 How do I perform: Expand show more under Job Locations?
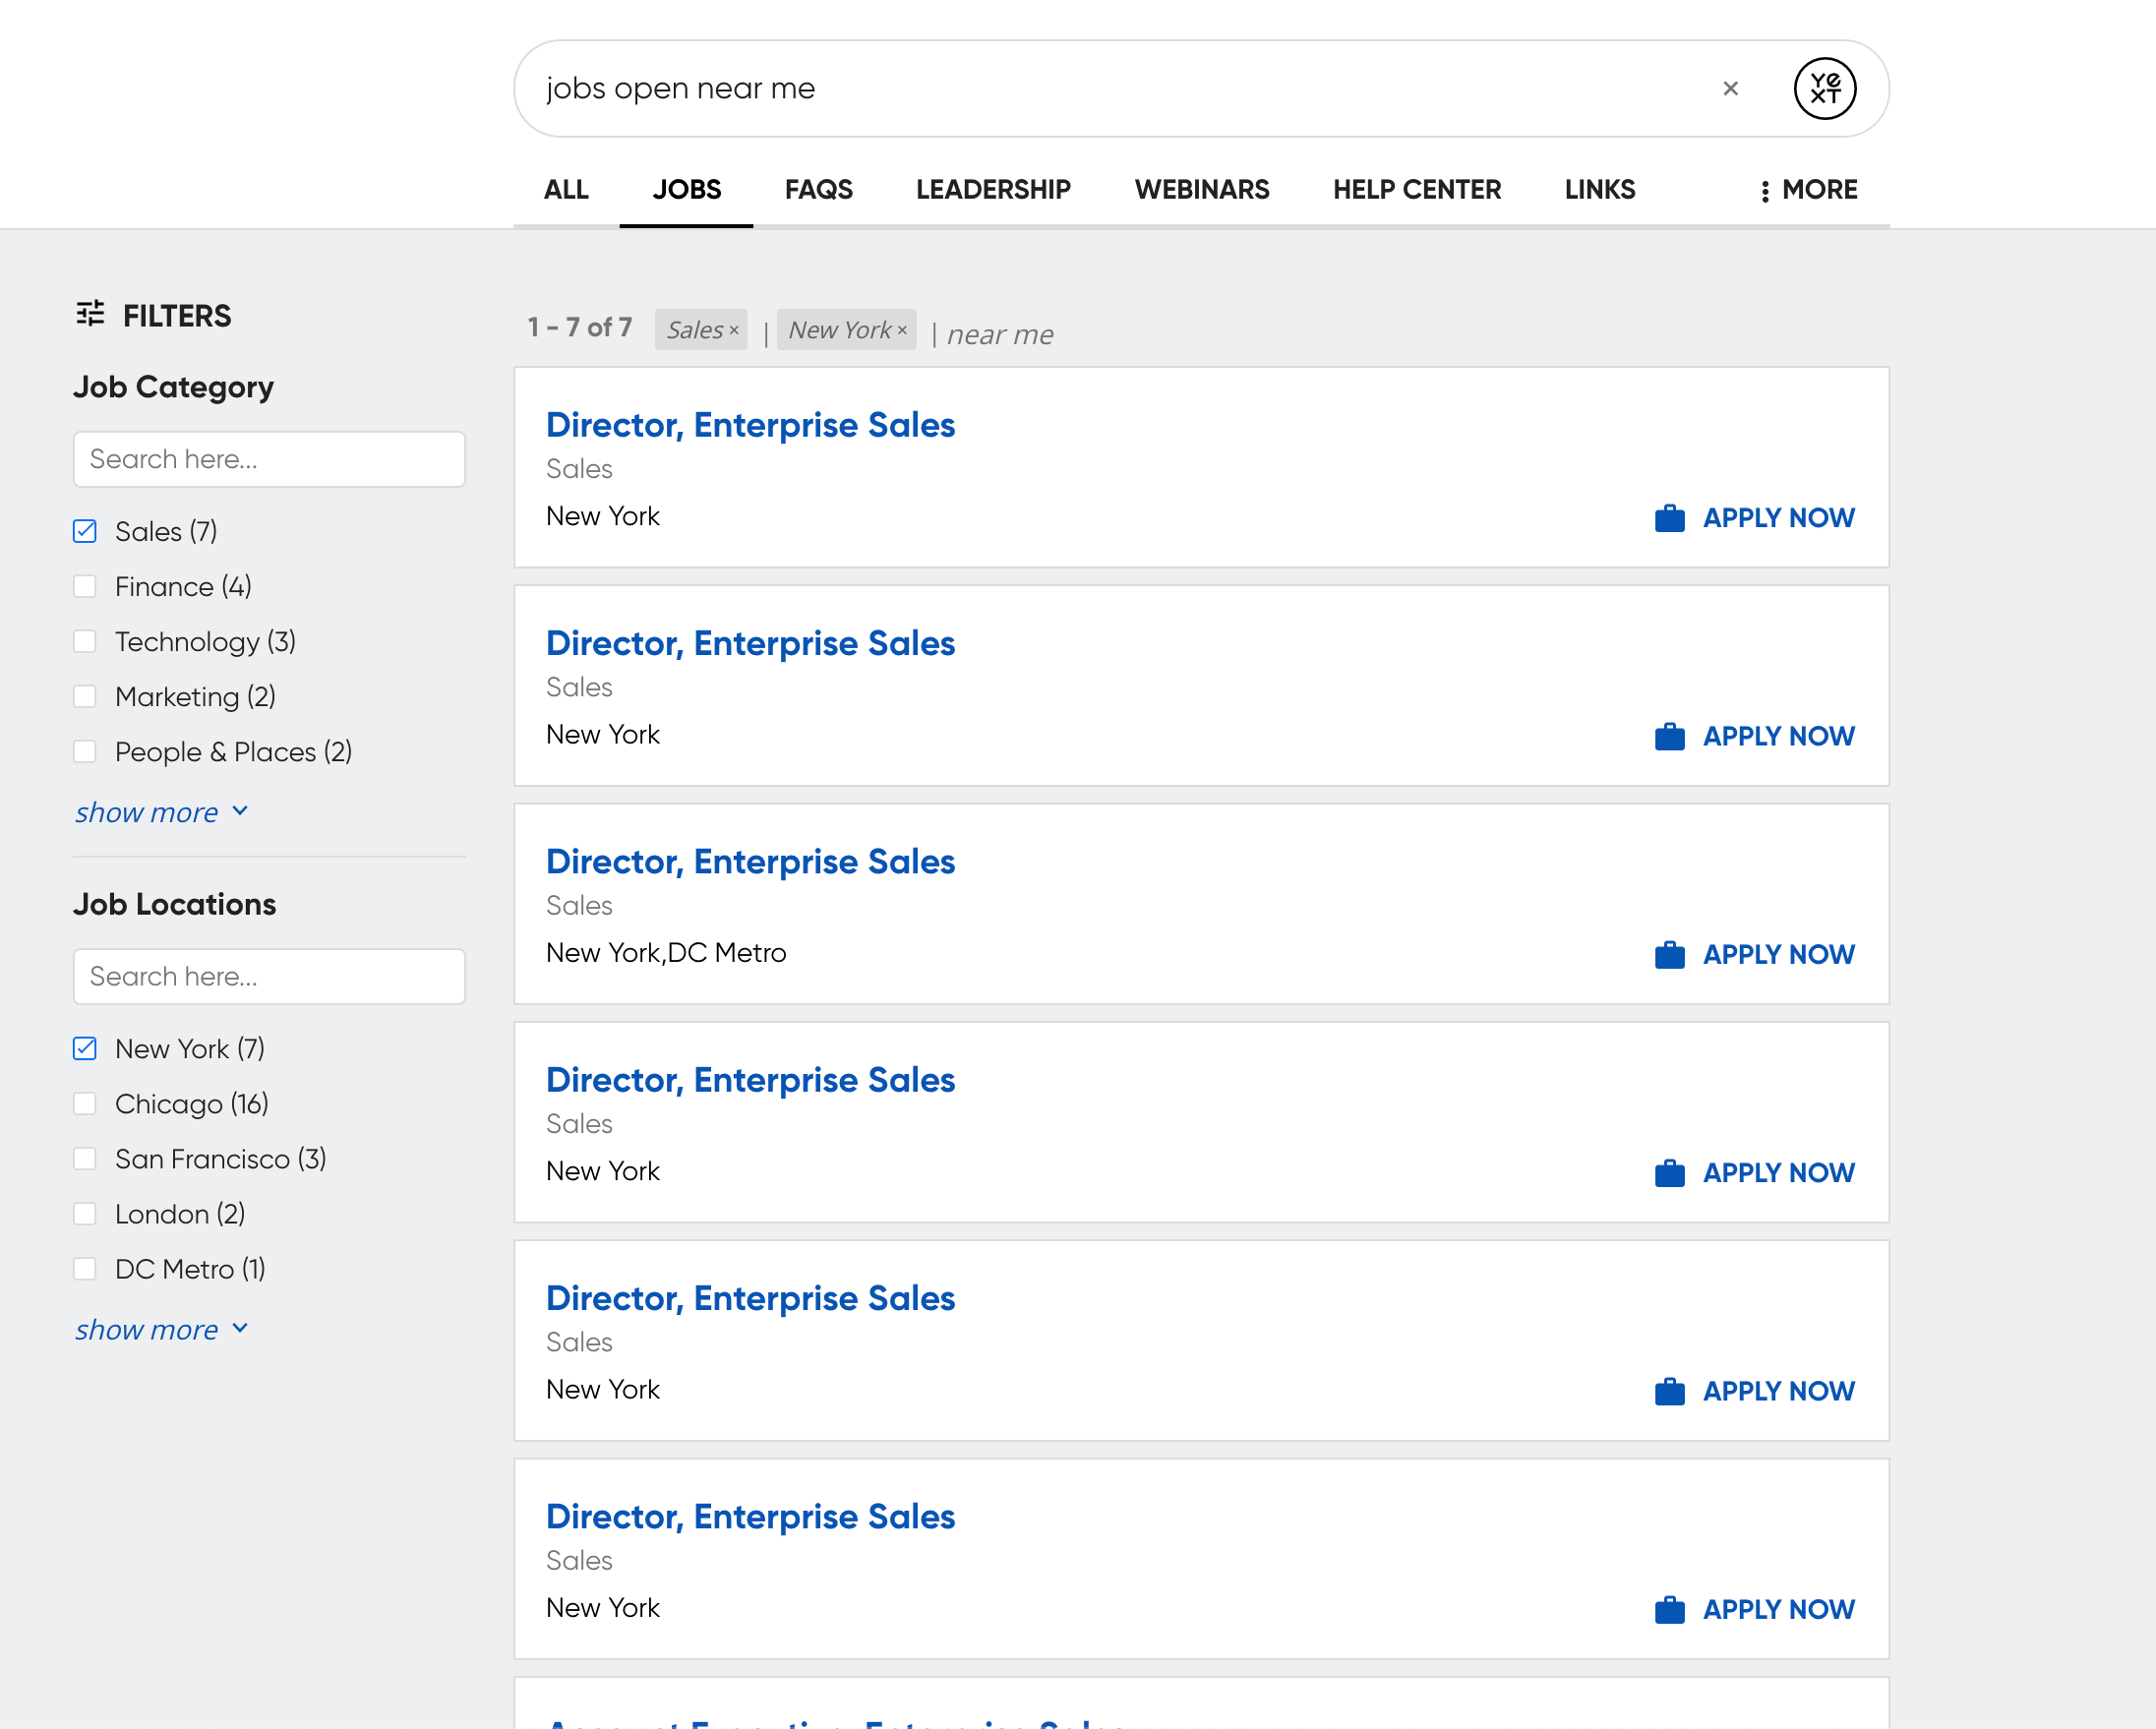[161, 1330]
